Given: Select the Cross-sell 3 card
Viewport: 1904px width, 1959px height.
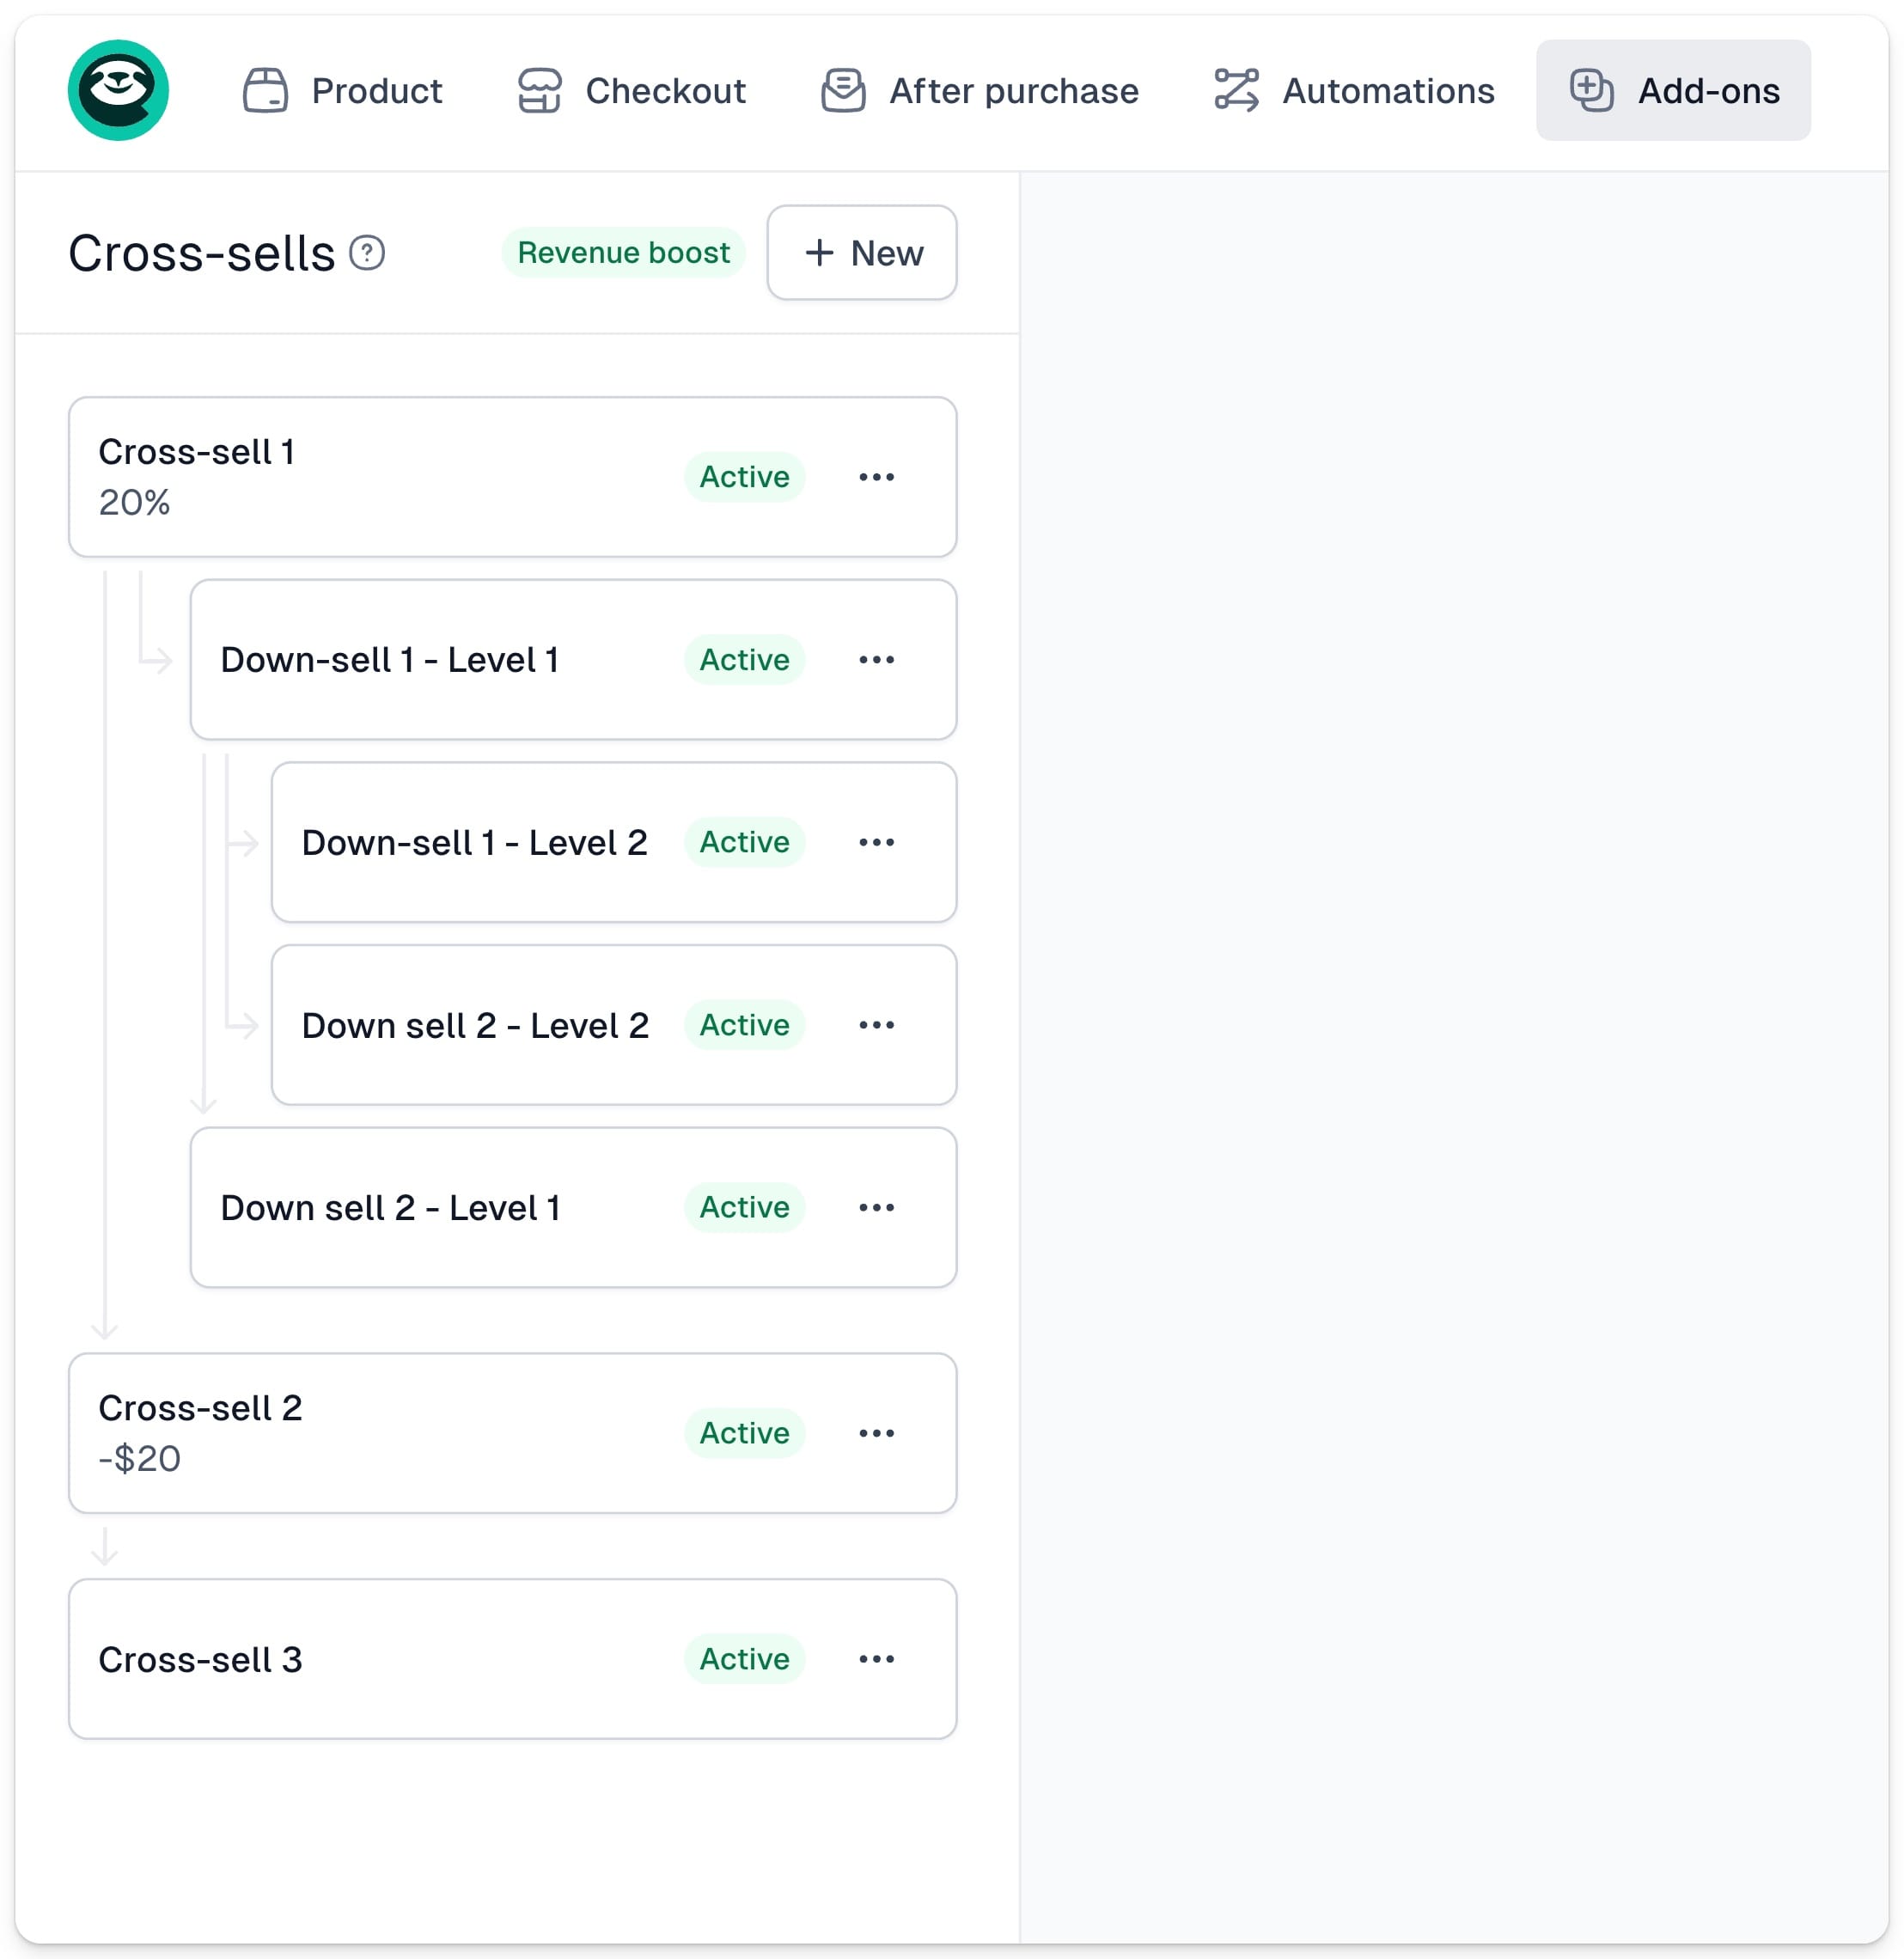Looking at the screenshot, I should click(x=512, y=1659).
